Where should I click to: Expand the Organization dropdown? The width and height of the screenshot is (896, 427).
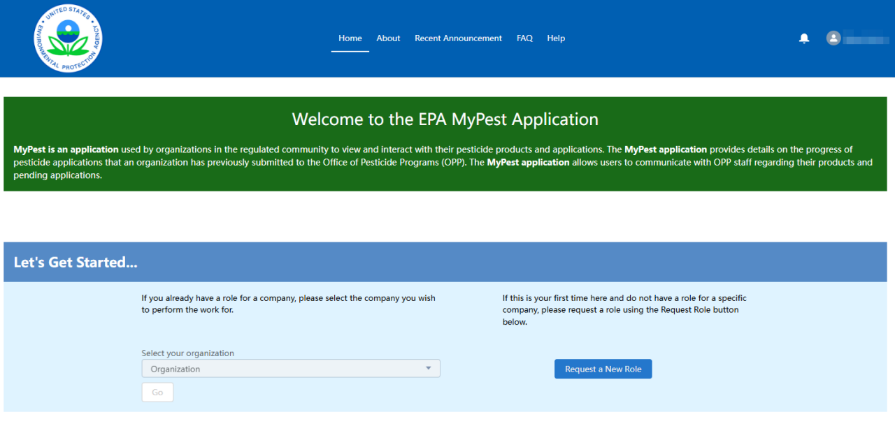coord(291,369)
